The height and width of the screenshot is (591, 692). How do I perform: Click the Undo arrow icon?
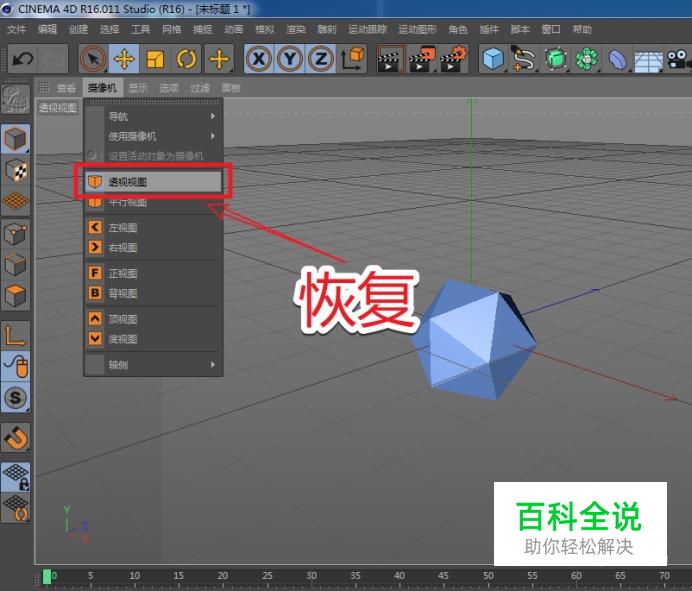[23, 59]
